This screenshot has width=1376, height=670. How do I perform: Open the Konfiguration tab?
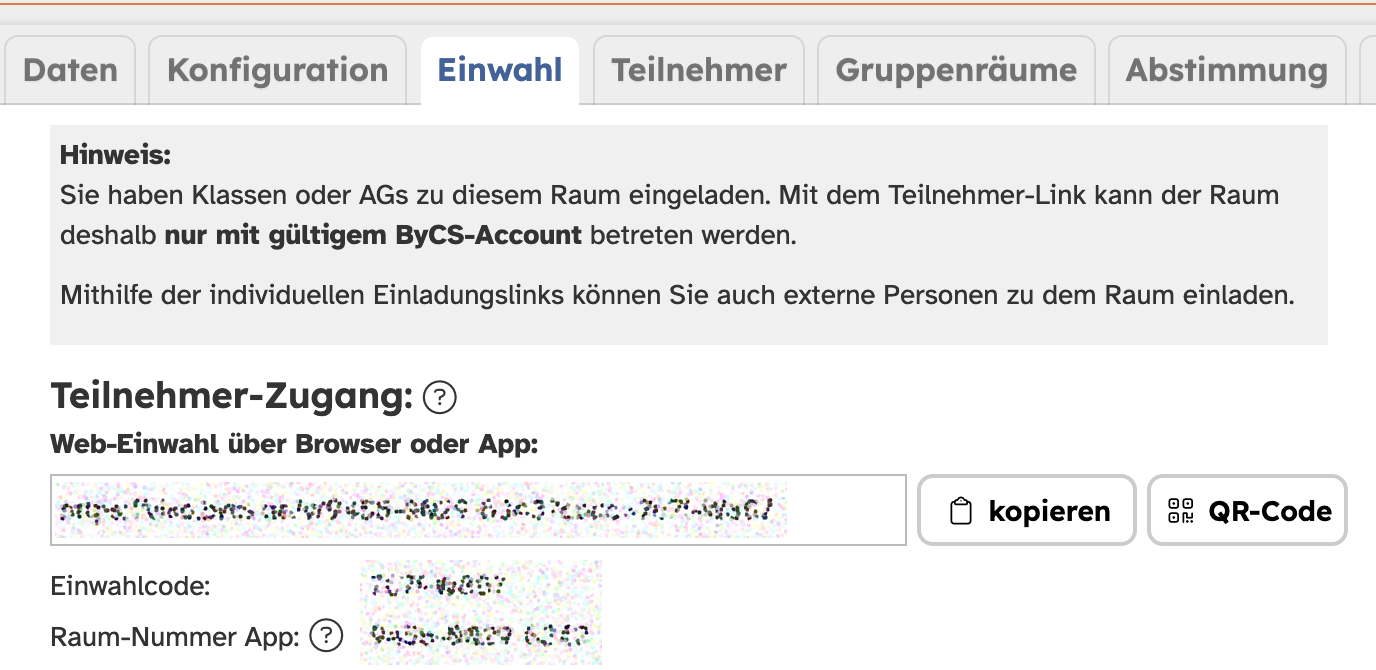click(277, 70)
